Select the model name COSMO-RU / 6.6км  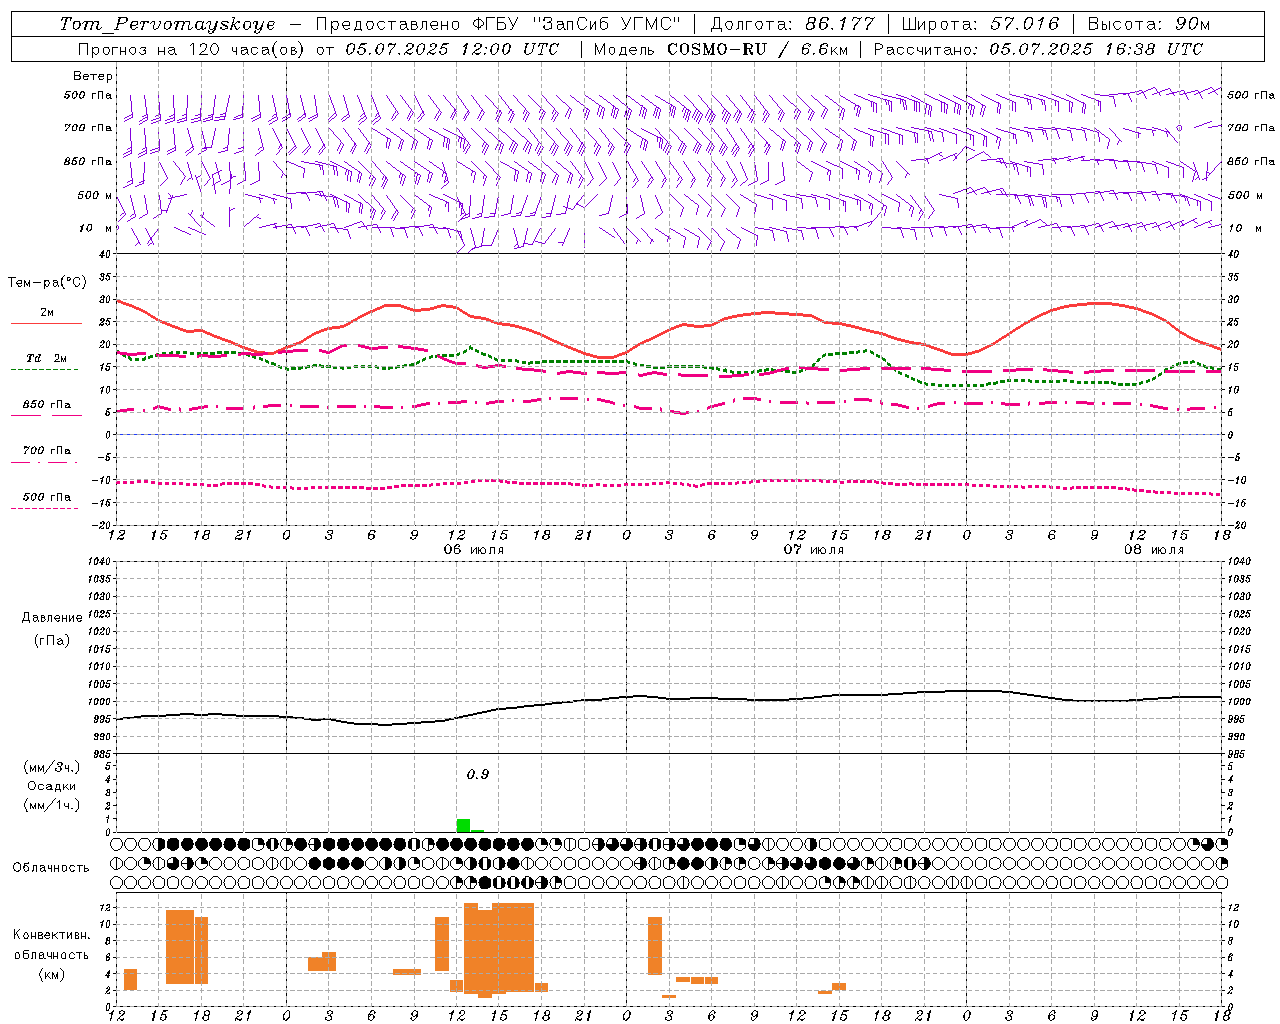(757, 49)
